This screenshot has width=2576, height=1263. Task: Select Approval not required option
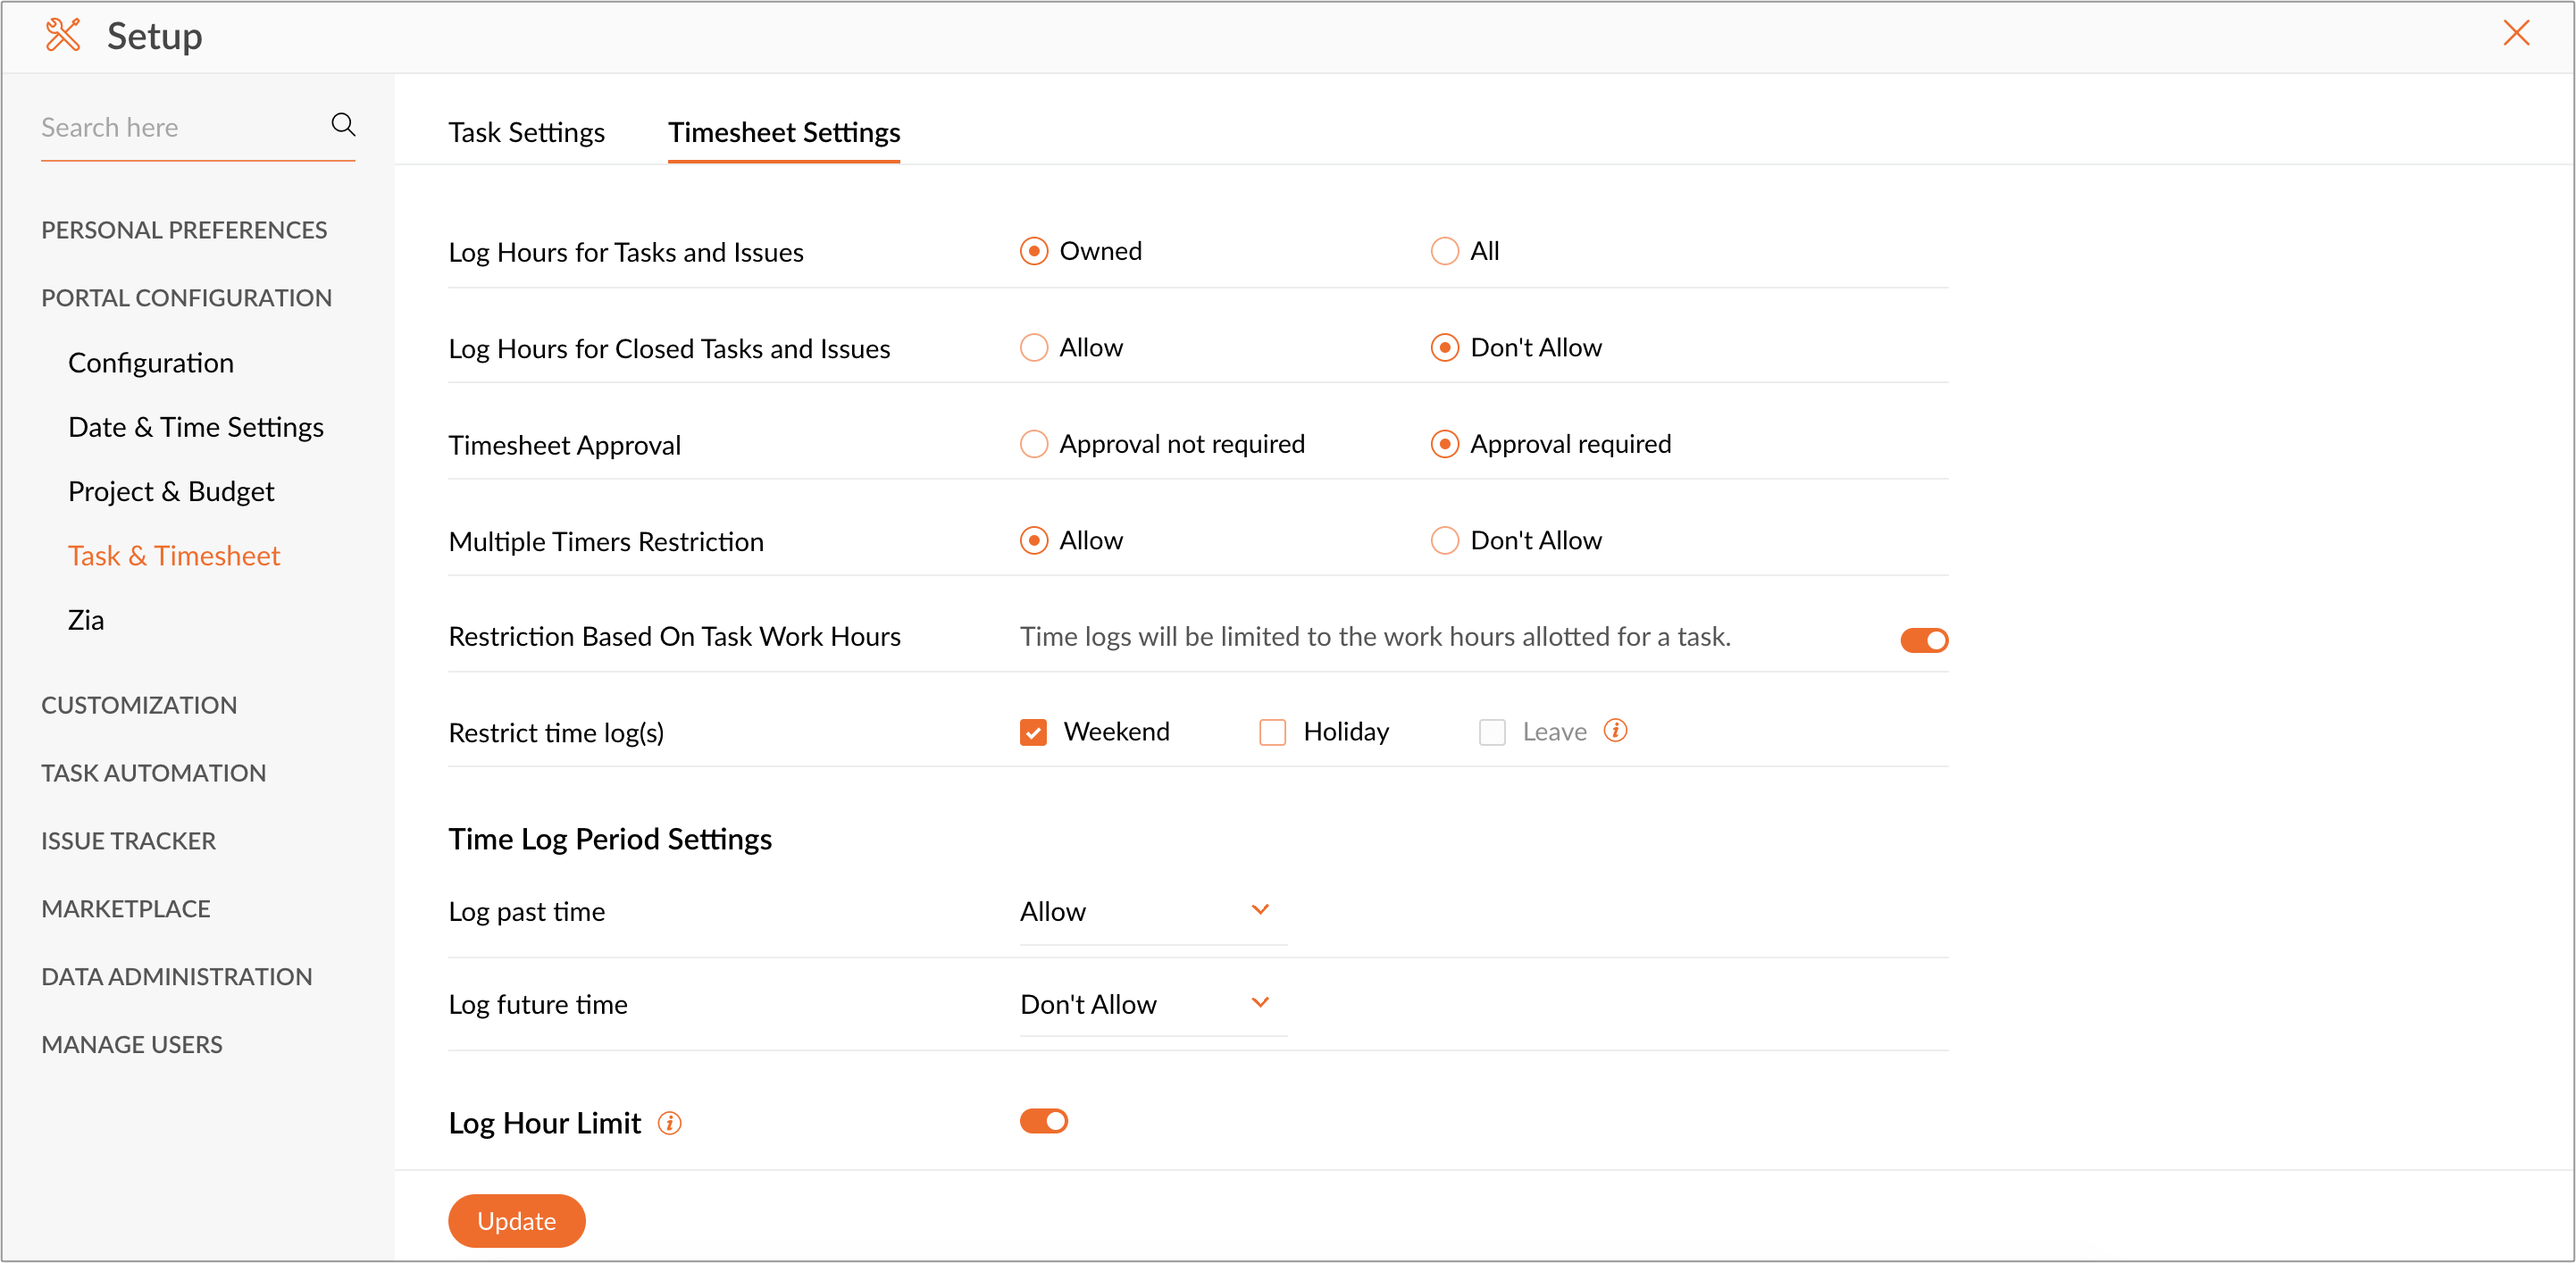point(1033,444)
